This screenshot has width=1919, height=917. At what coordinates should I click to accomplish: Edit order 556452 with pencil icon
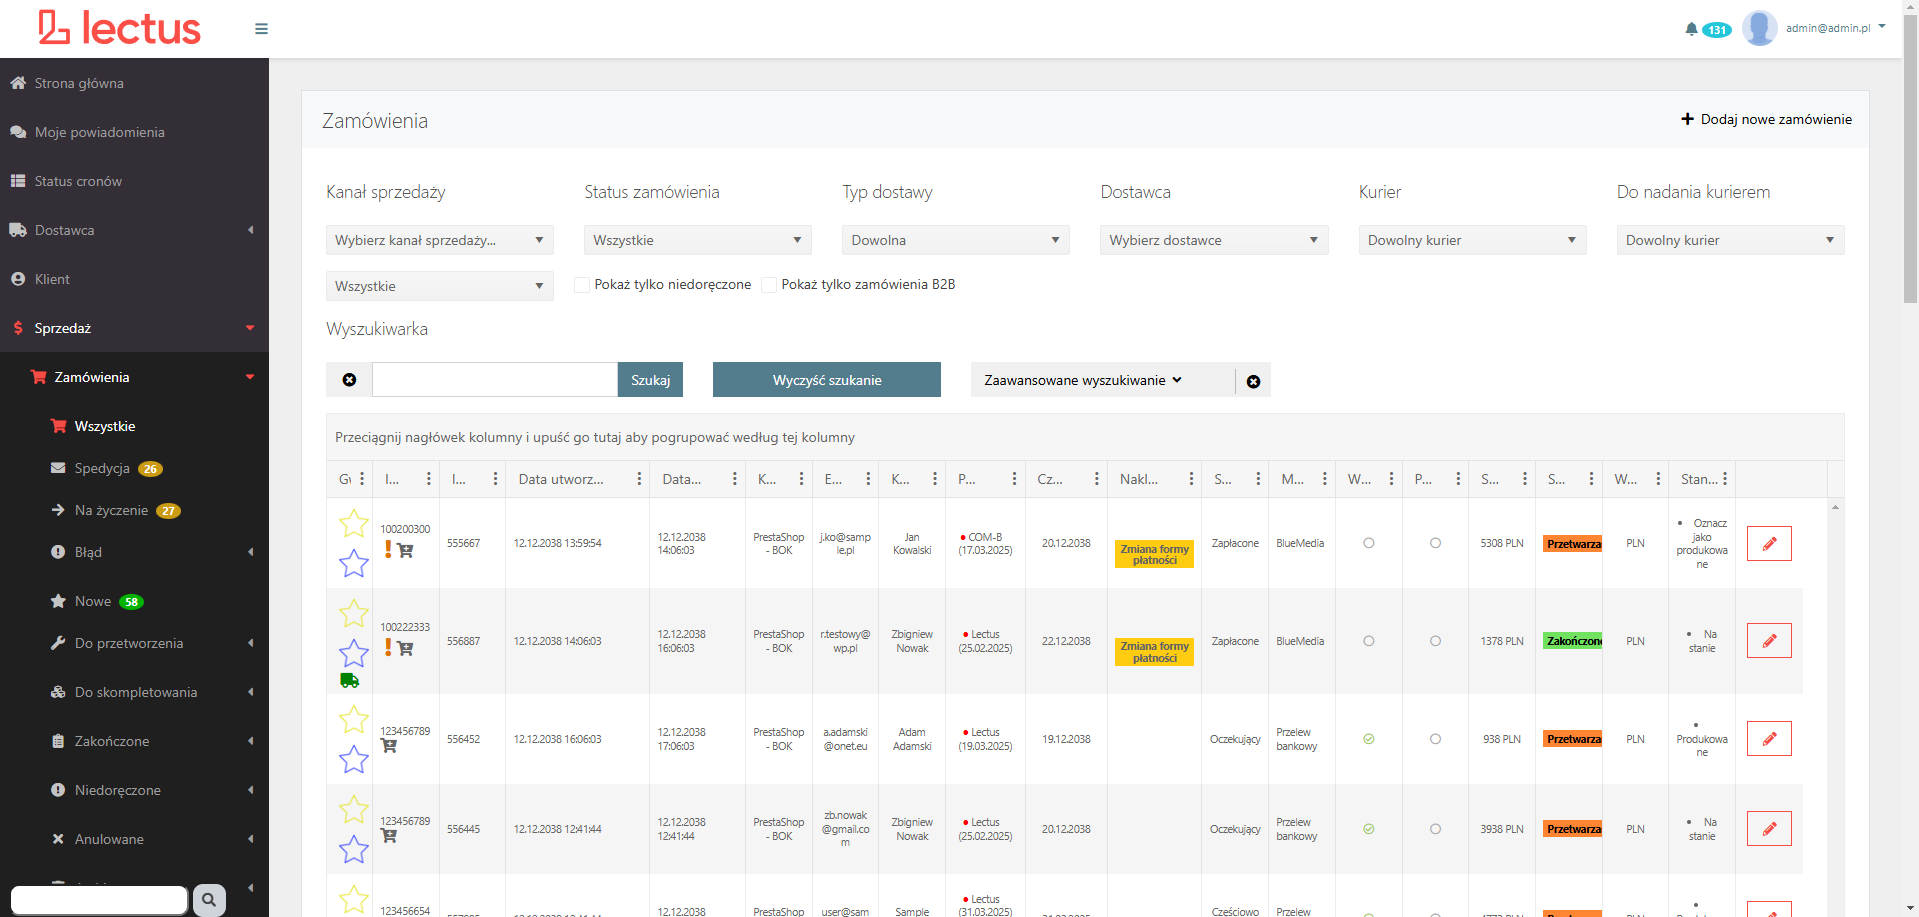coord(1769,739)
